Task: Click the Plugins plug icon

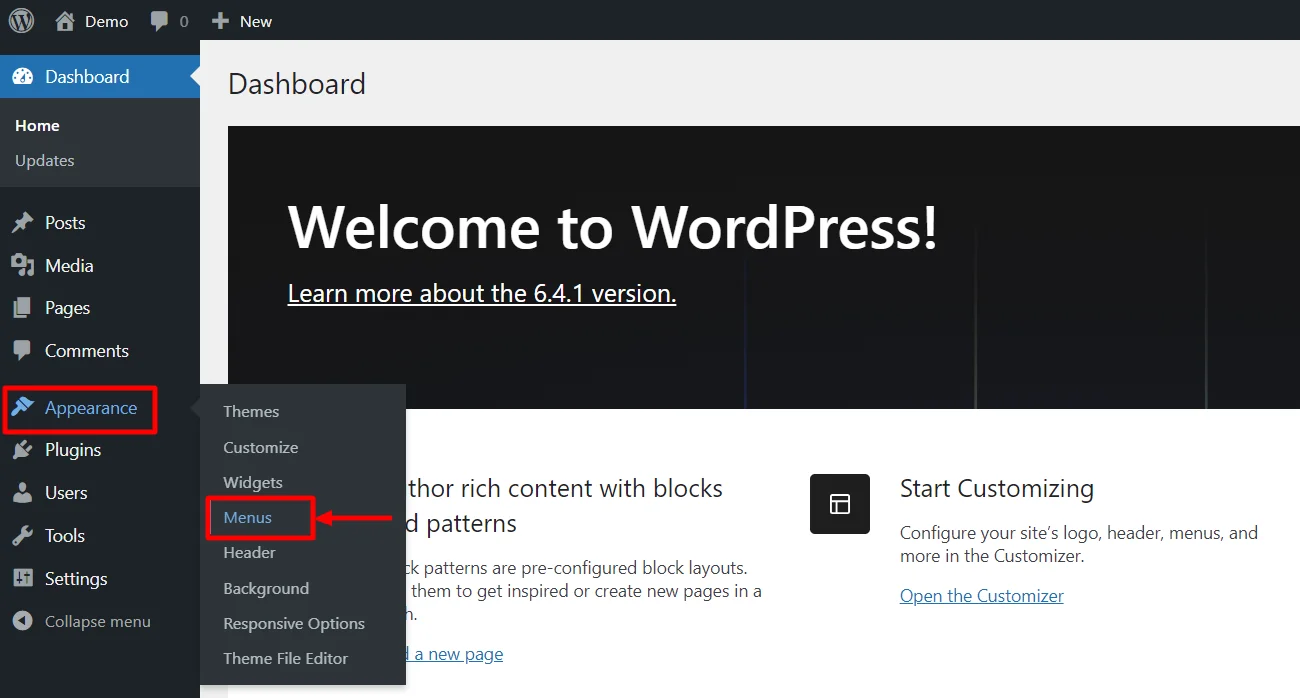Action: [22, 450]
